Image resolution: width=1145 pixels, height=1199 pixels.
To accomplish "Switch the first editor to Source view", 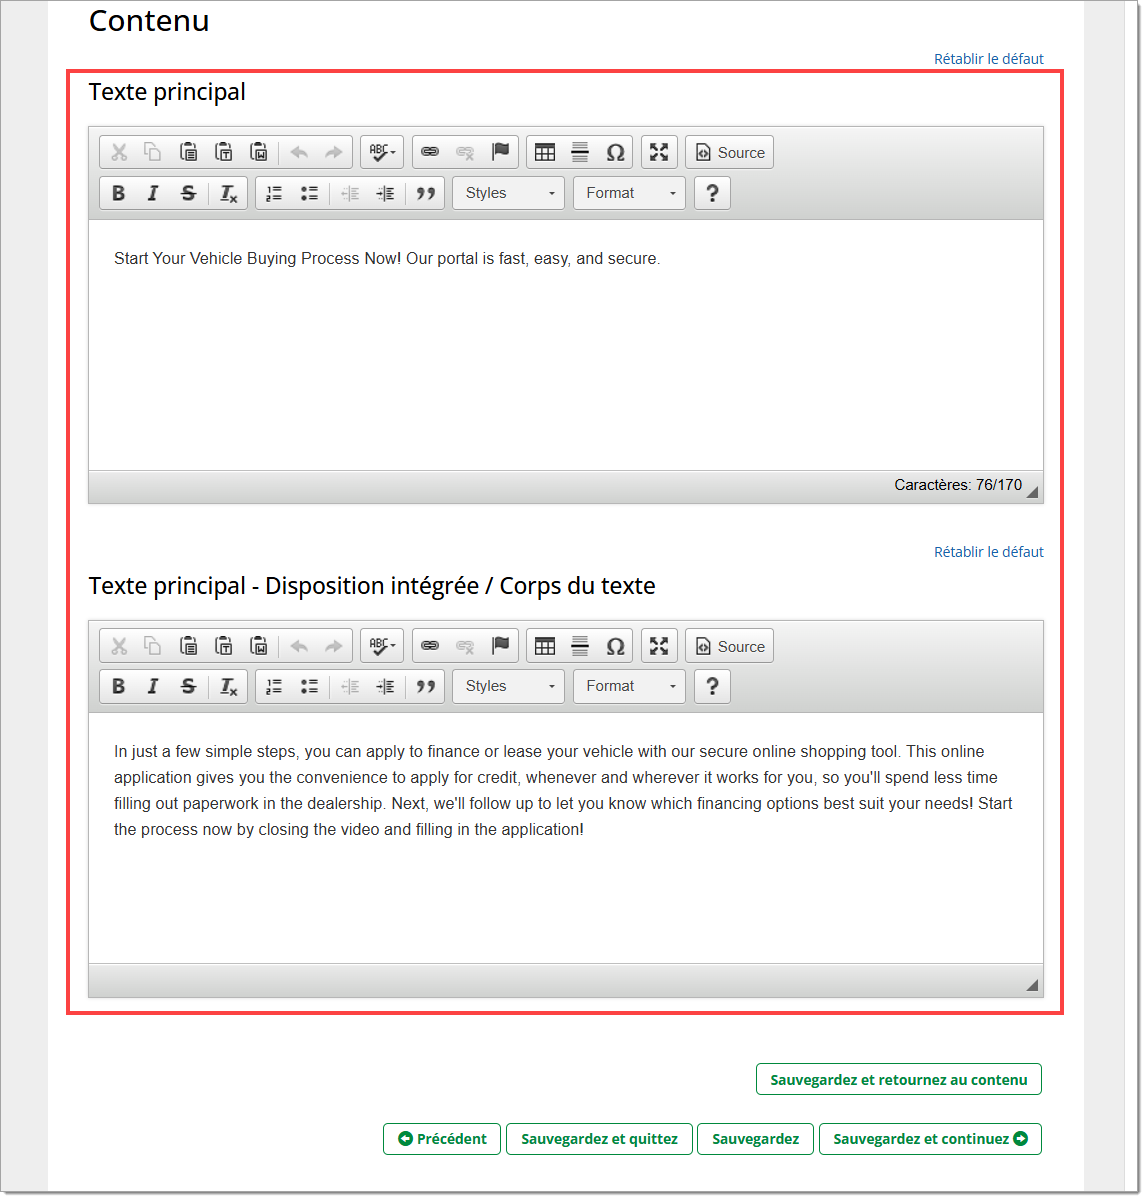I will coord(730,152).
